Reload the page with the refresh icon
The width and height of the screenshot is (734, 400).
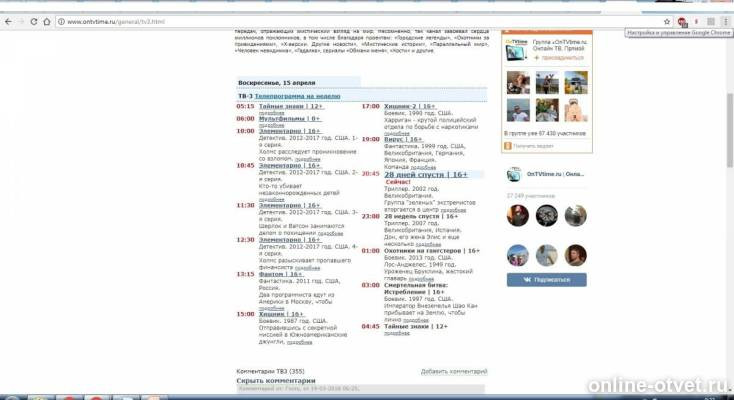pos(34,22)
